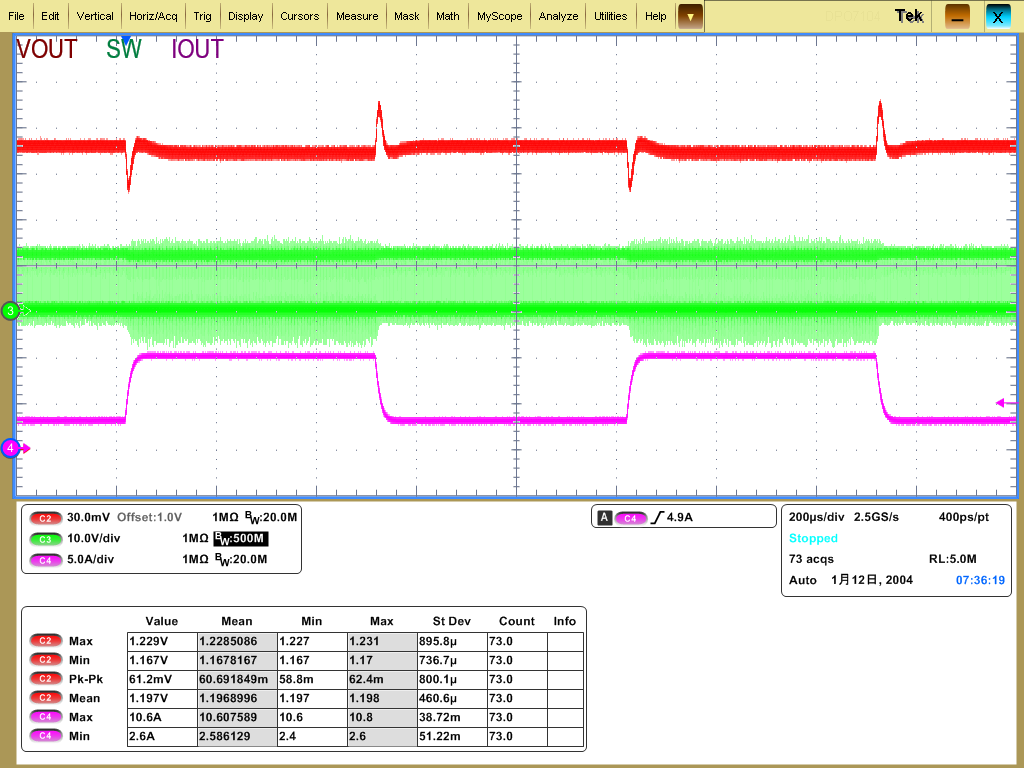
Task: Select the C2 channel badge in vertical readout
Action: coord(44,518)
